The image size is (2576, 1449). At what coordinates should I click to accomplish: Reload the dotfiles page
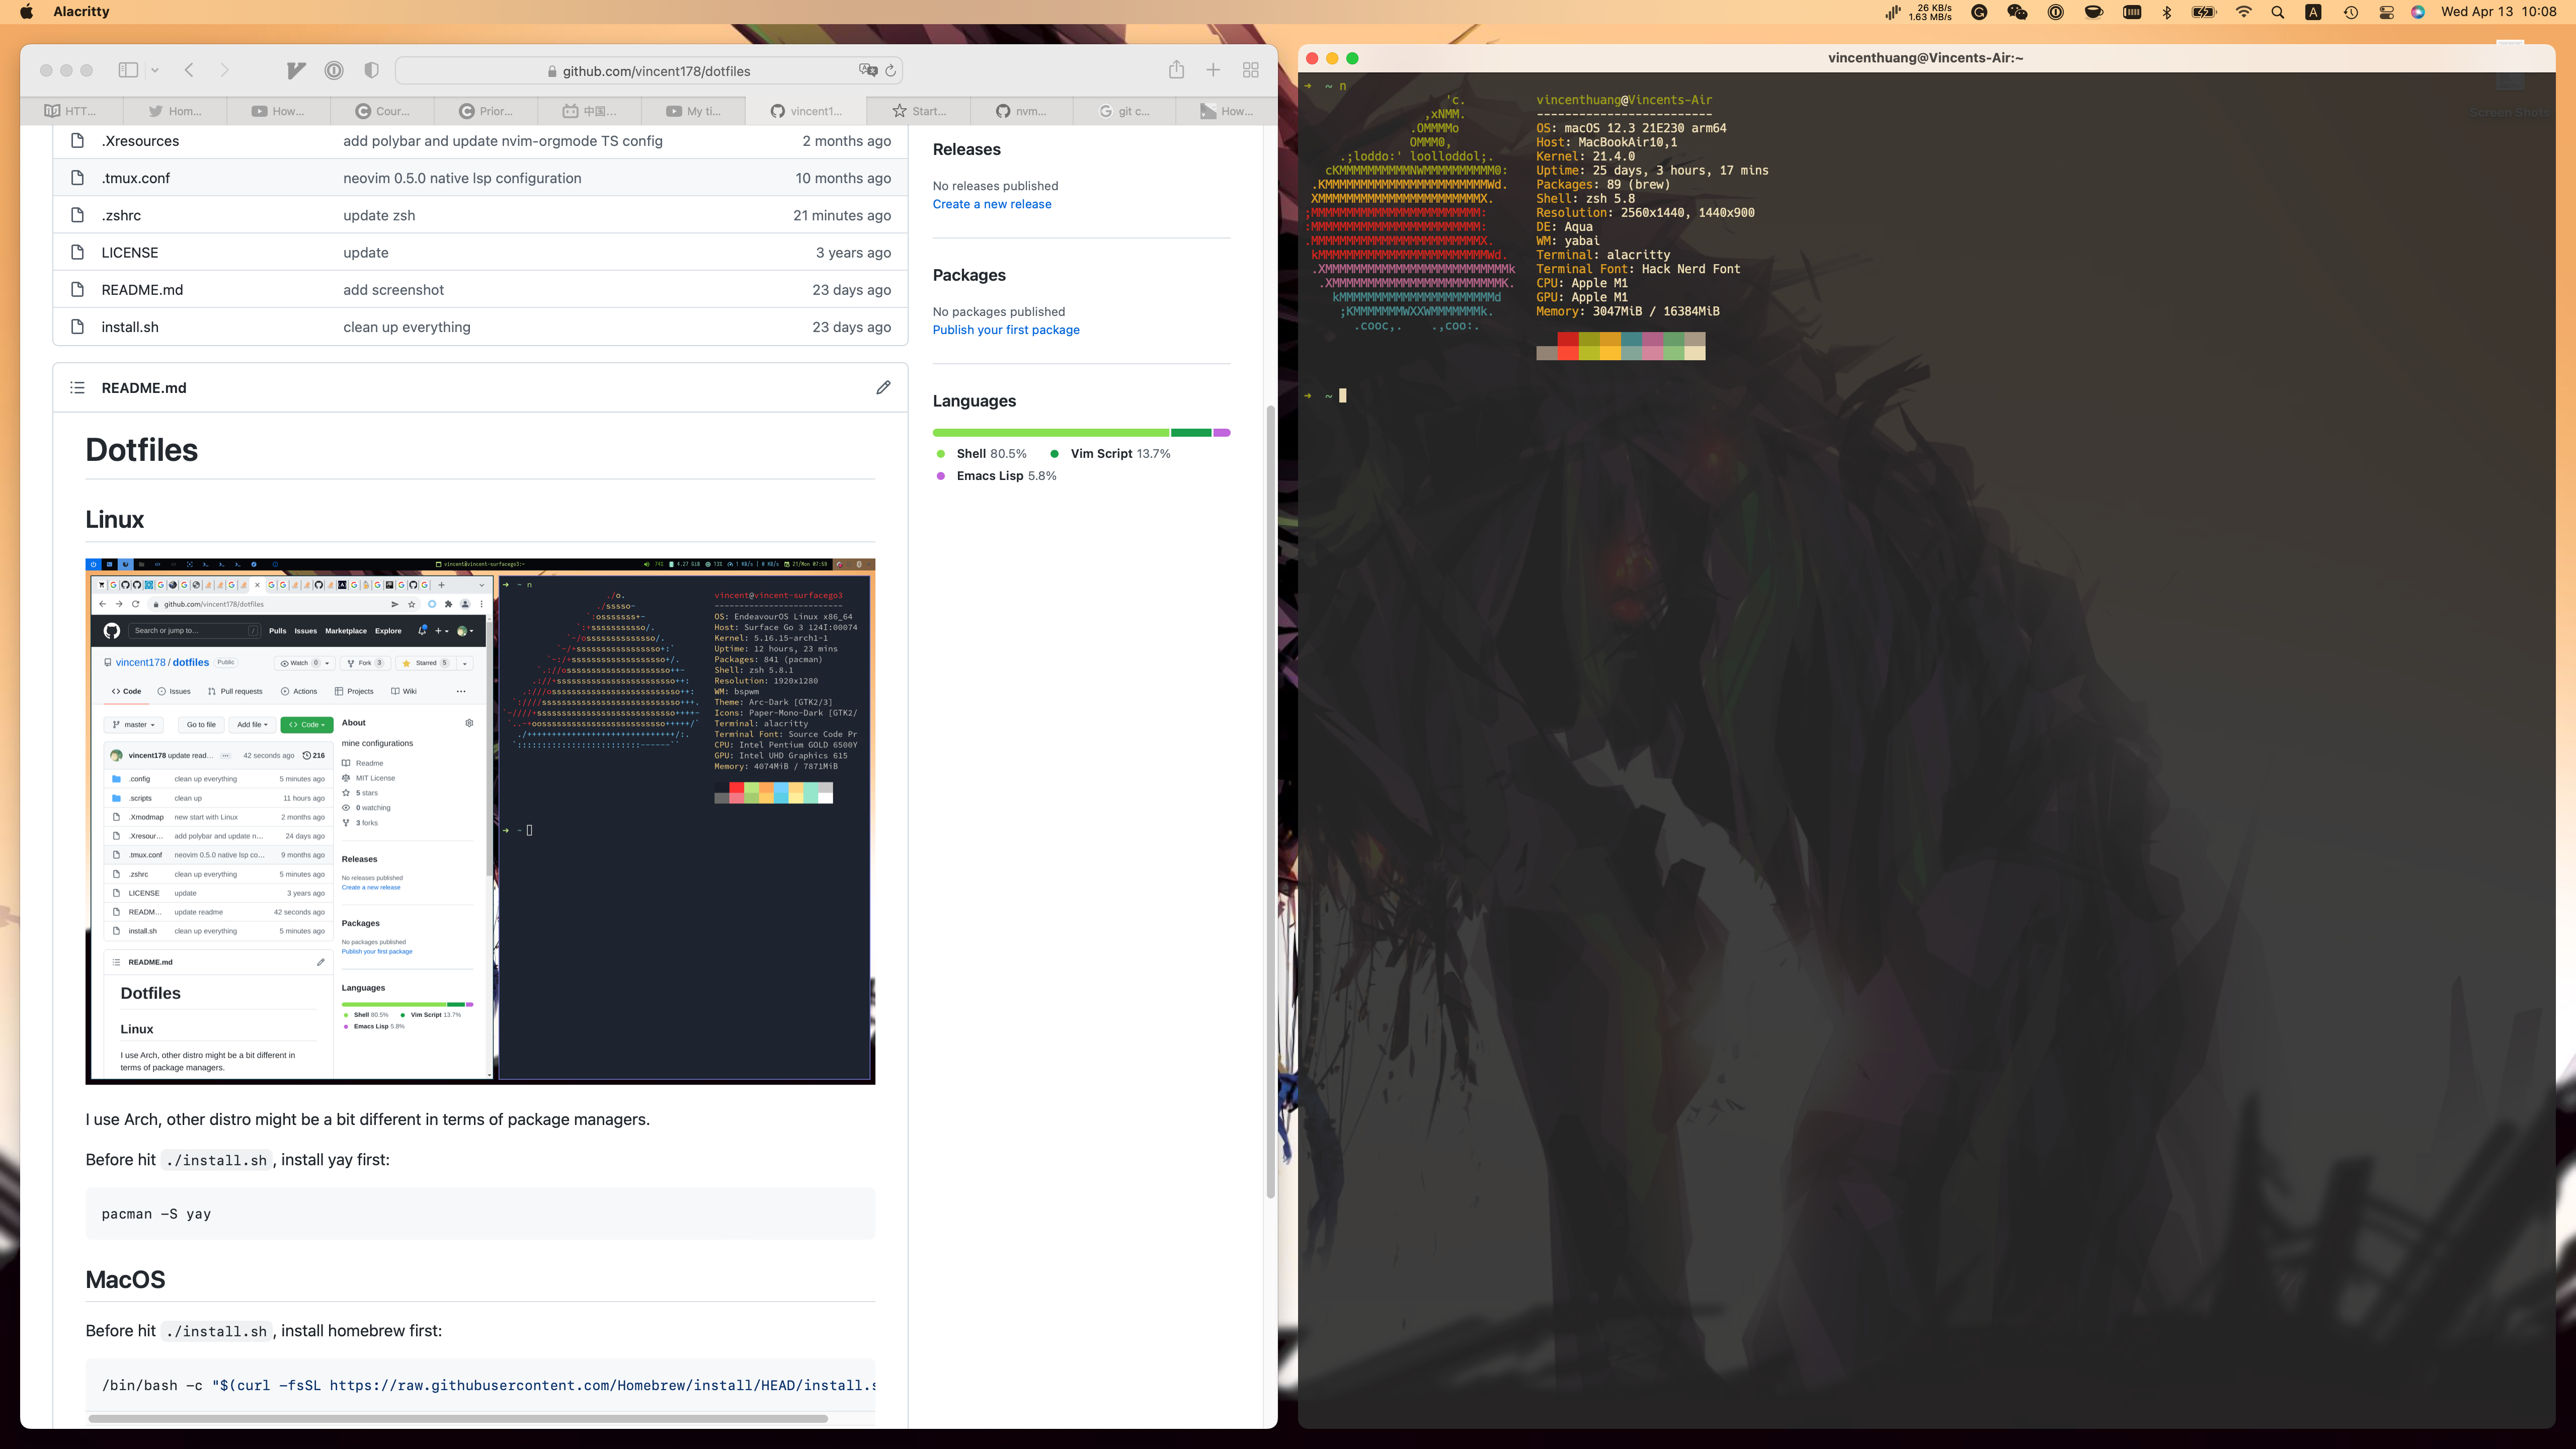(x=891, y=70)
